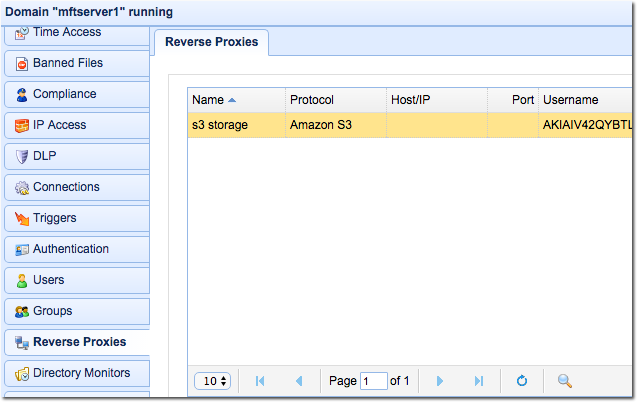
Task: Open Connections sidebar module
Action: (x=77, y=187)
